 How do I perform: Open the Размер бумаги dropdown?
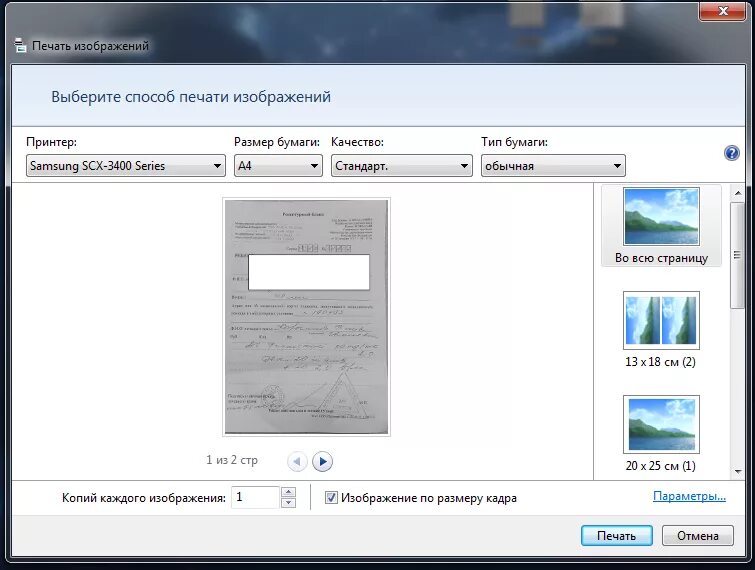tap(278, 166)
